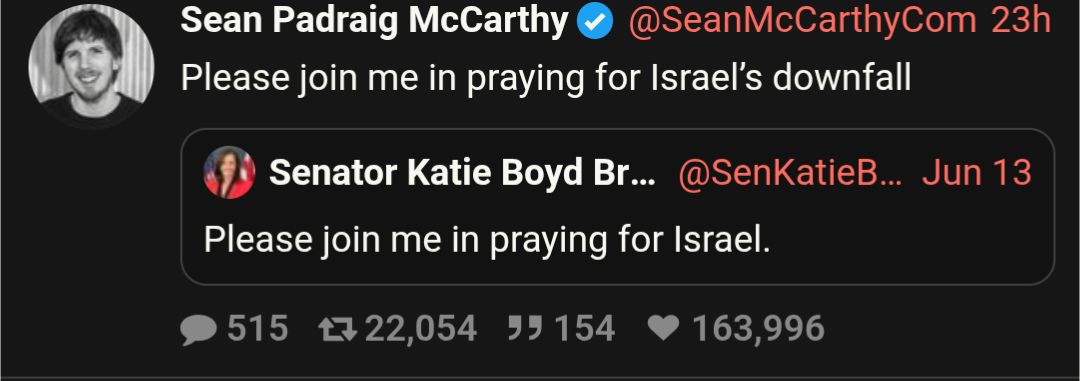This screenshot has height=381, width=1080.
Task: Open Sean Padraig McCarthy display name link
Action: click(x=375, y=22)
